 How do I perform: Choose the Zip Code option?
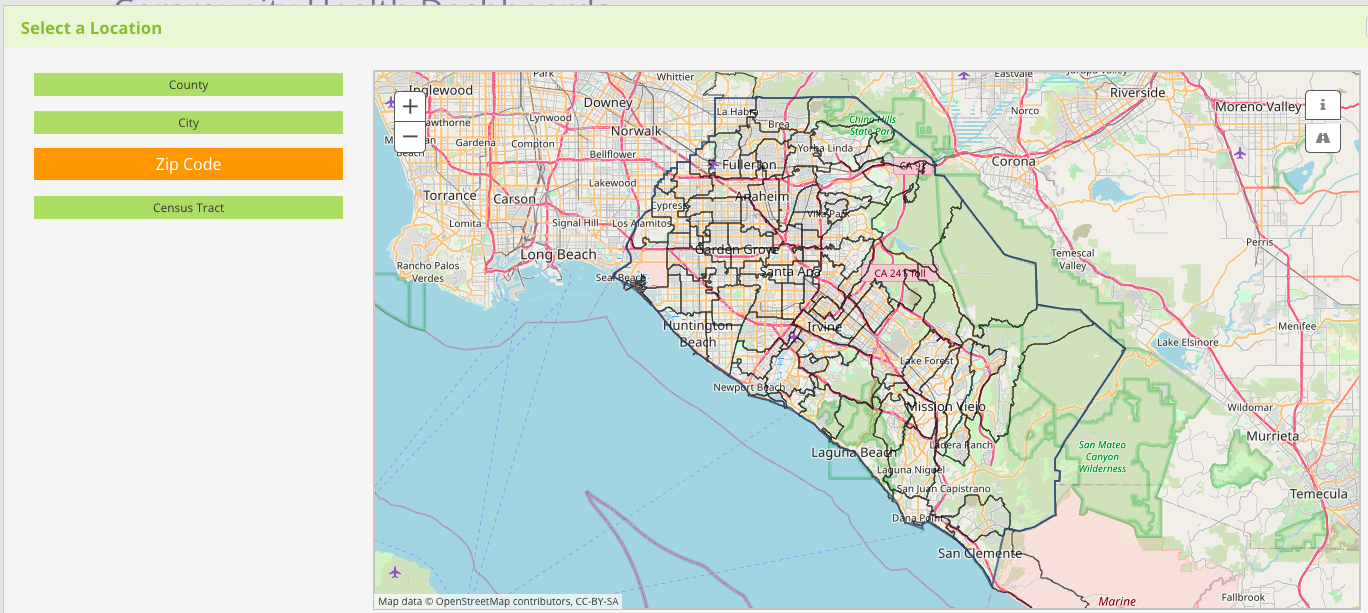(188, 164)
